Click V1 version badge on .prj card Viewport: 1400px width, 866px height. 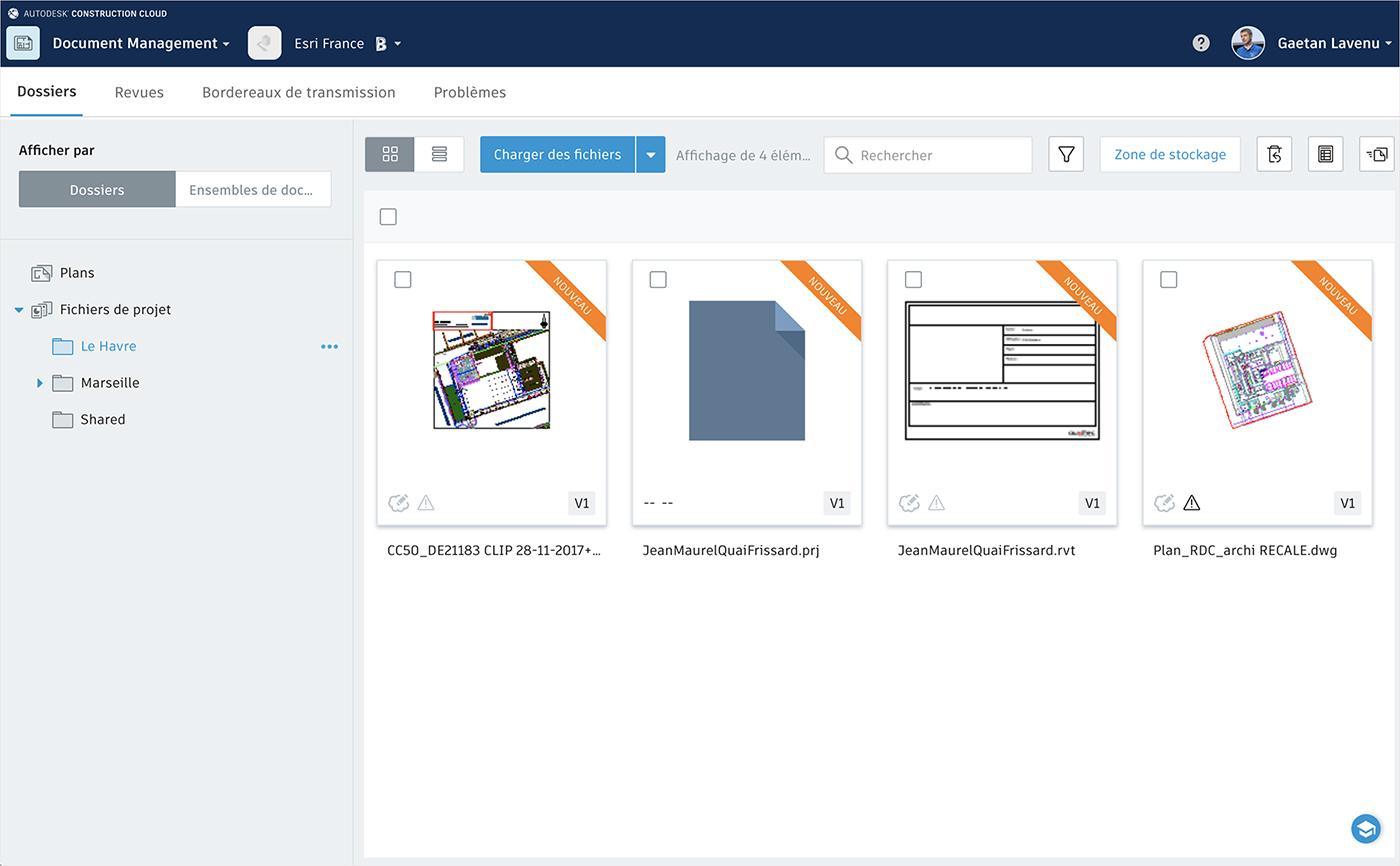[x=837, y=503]
